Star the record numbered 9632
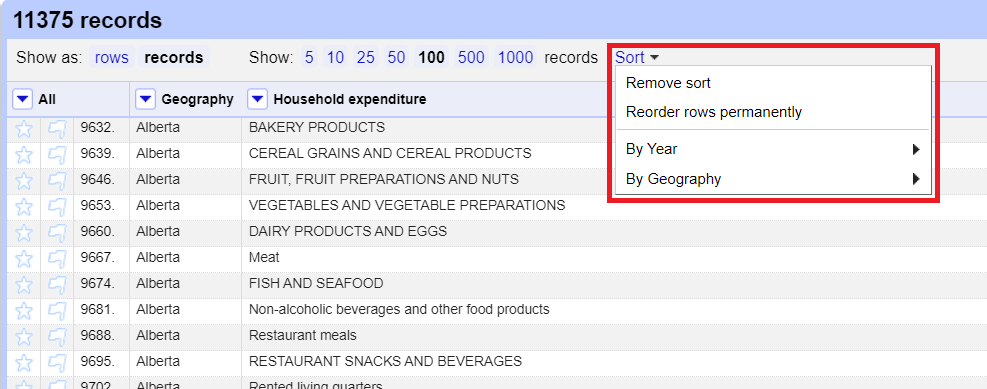The width and height of the screenshot is (987, 389). coord(23,129)
